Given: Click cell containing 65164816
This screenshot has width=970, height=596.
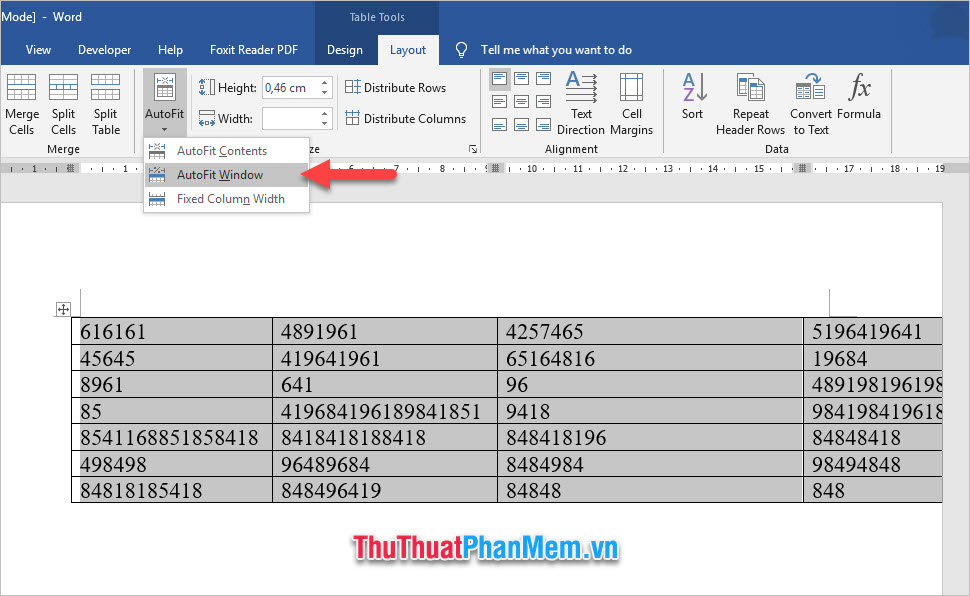Looking at the screenshot, I should [650, 358].
